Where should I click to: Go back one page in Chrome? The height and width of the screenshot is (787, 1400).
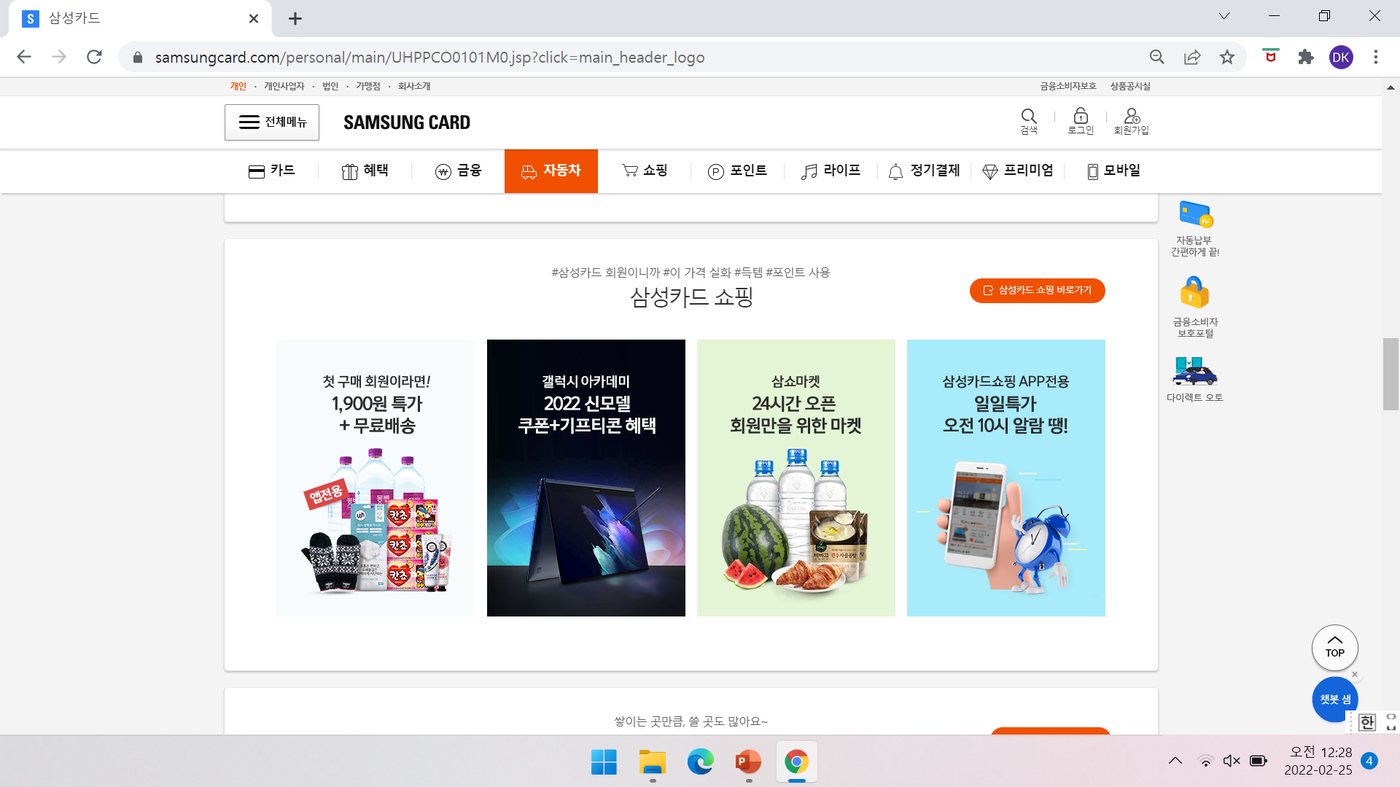pyautogui.click(x=24, y=57)
